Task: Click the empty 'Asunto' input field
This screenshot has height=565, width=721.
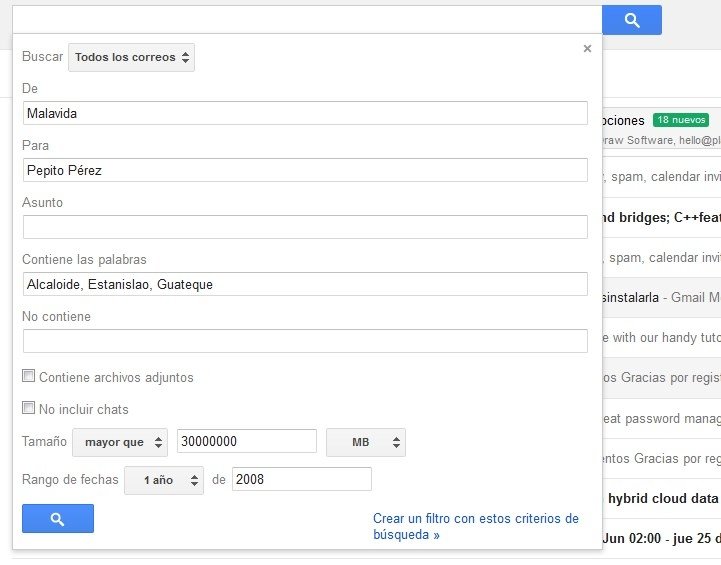Action: (x=305, y=227)
